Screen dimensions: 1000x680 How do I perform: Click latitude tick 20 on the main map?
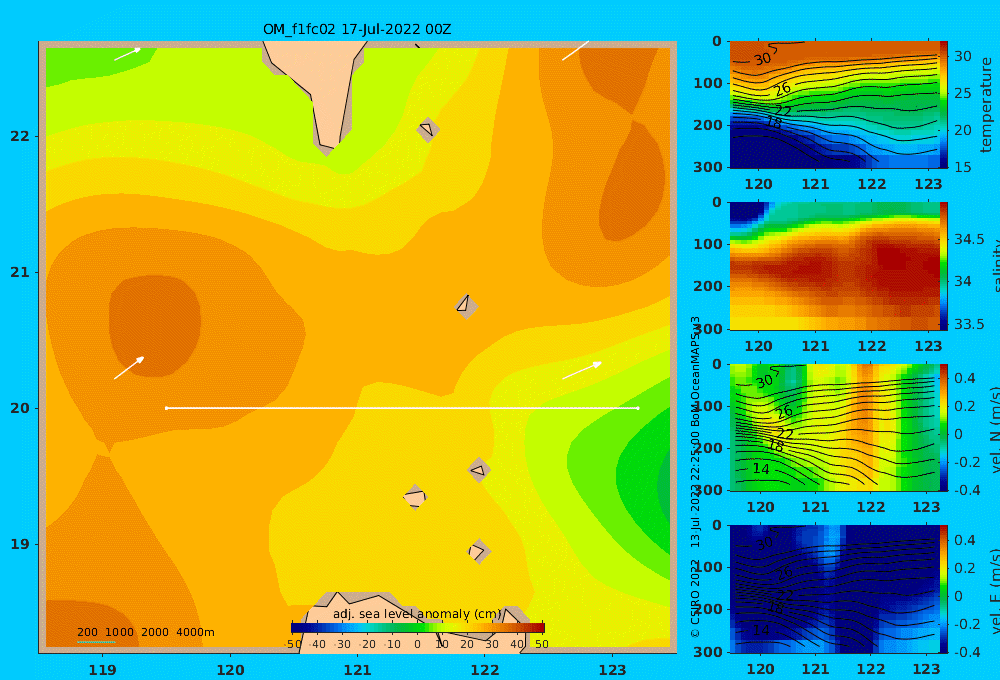point(20,408)
